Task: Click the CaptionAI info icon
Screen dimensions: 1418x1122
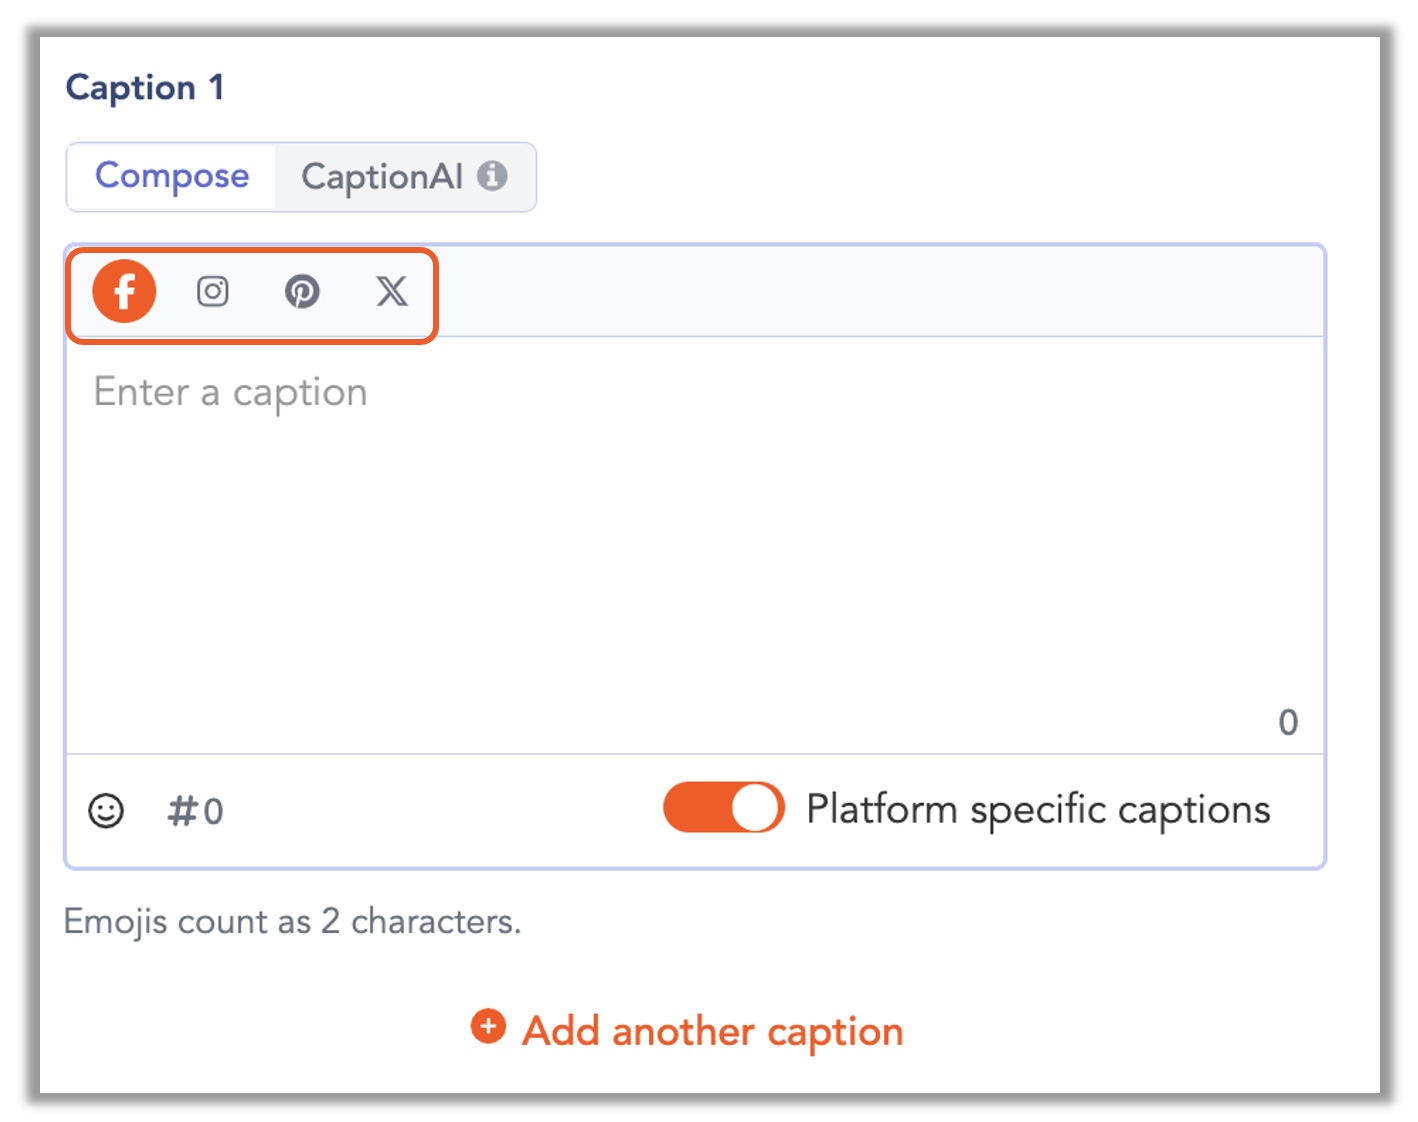Action: tap(492, 176)
